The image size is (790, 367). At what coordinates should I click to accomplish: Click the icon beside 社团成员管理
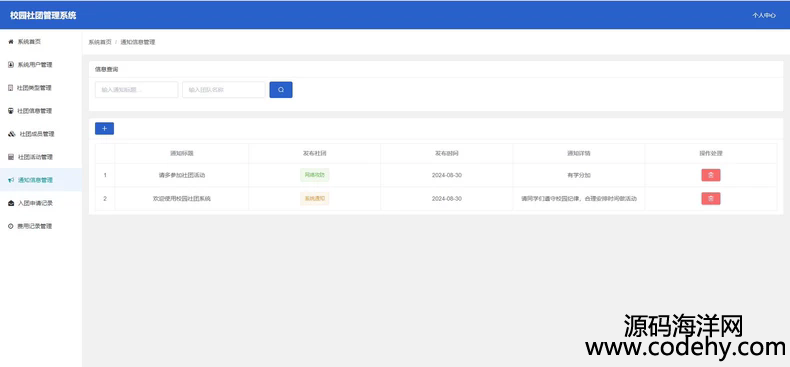tap(12, 134)
